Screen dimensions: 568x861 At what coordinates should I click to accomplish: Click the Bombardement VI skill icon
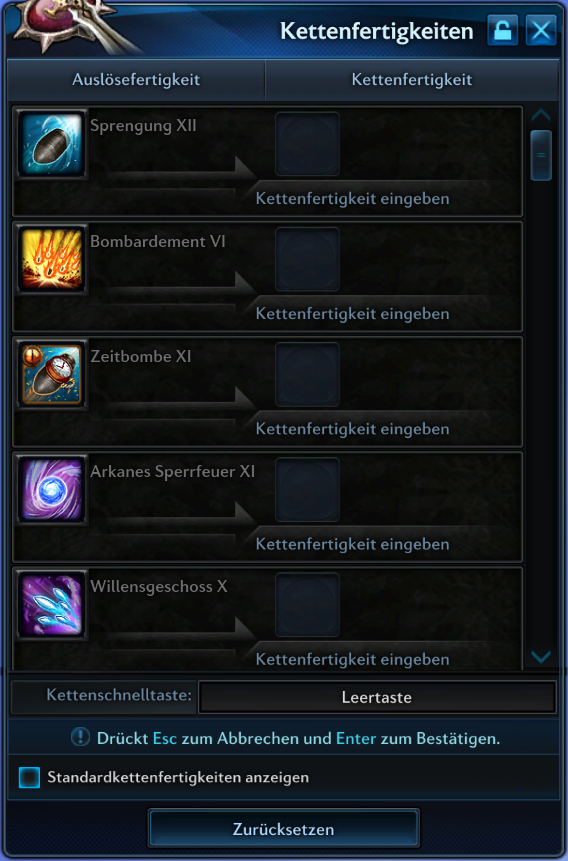[52, 260]
